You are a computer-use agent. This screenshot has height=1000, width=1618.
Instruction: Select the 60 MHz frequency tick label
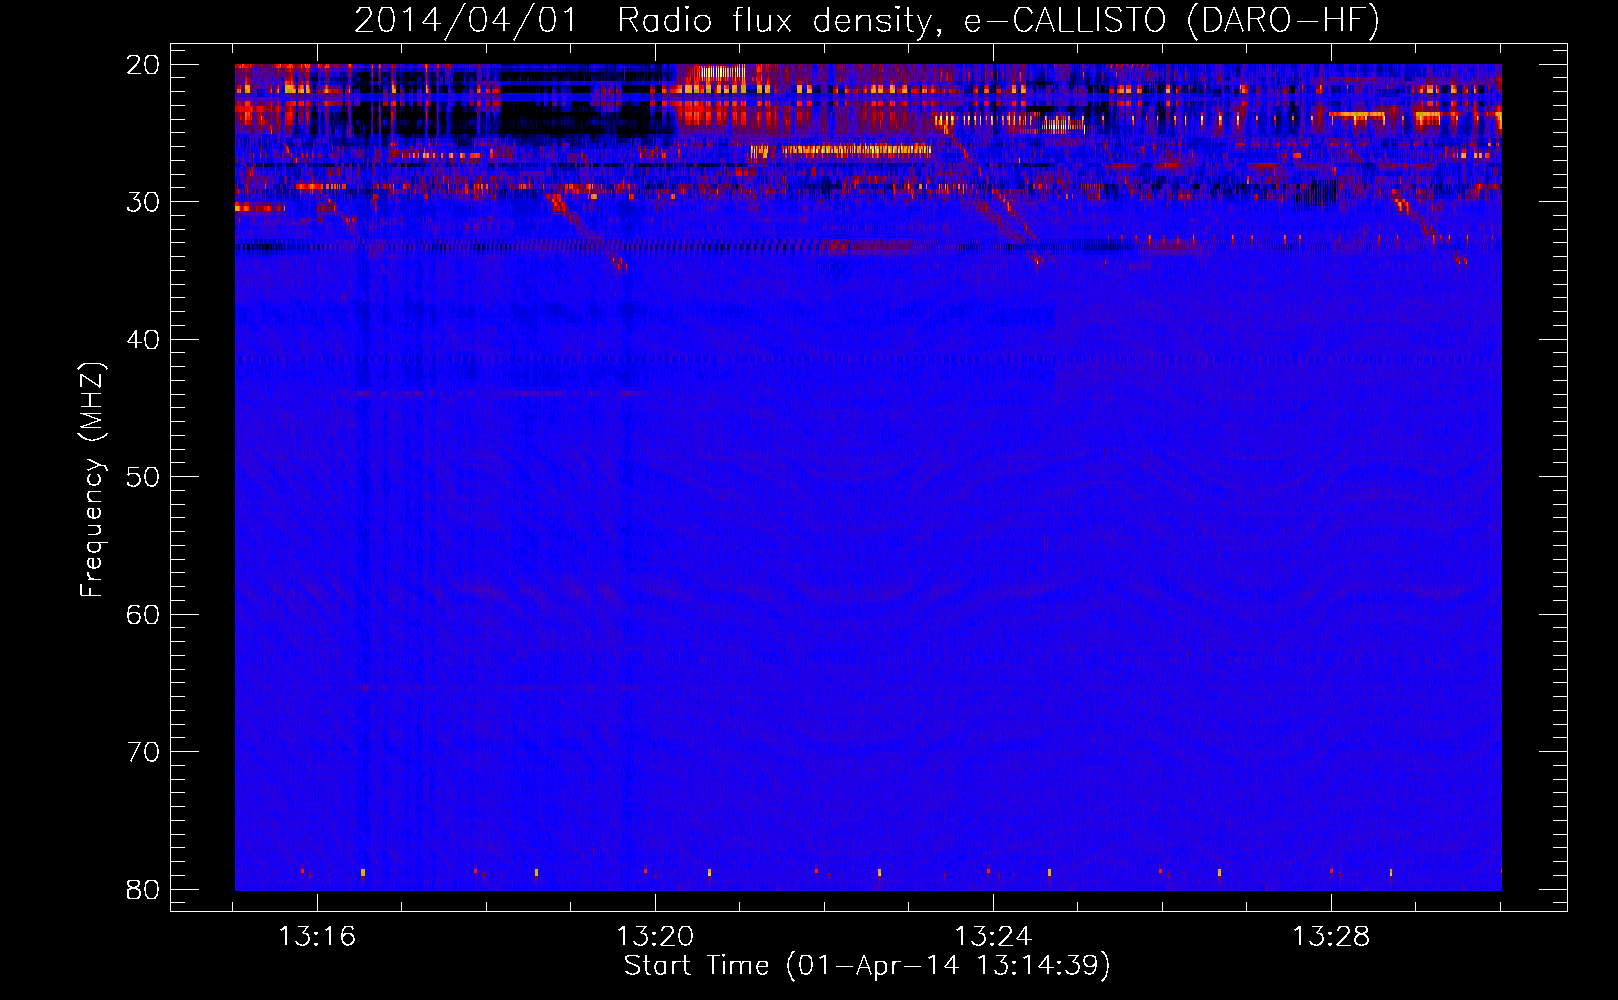pos(144,614)
